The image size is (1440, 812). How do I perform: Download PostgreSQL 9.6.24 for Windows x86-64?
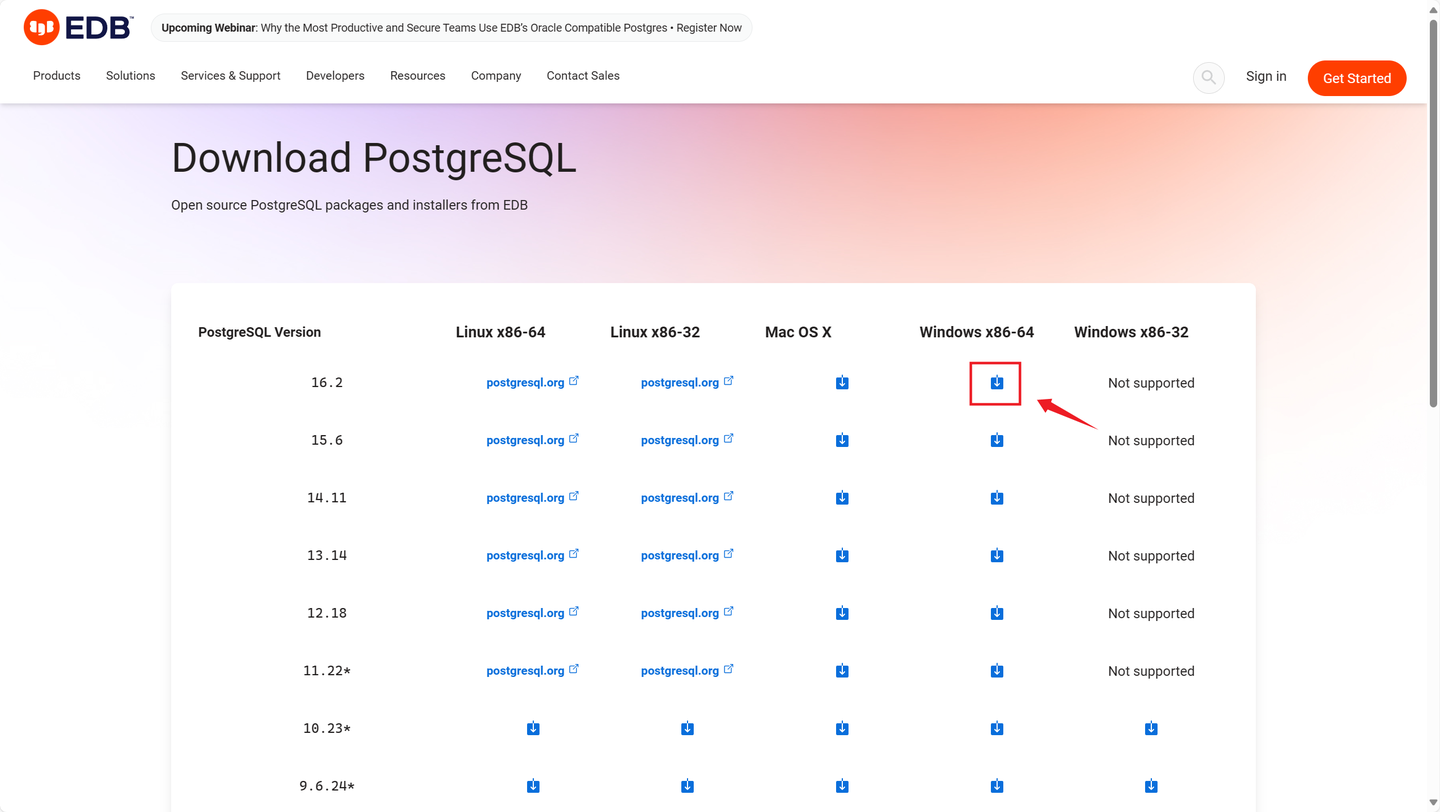(997, 786)
